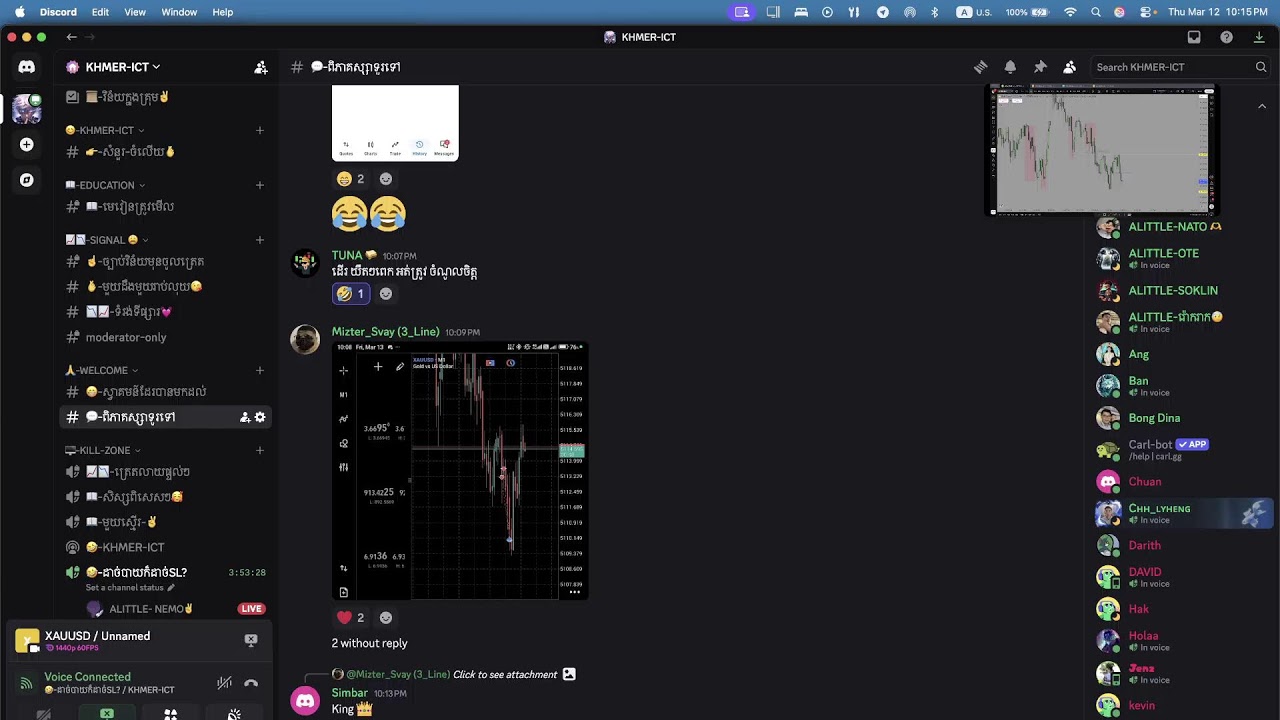Open Discord direct messages home button
The height and width of the screenshot is (720, 1280).
coord(27,67)
